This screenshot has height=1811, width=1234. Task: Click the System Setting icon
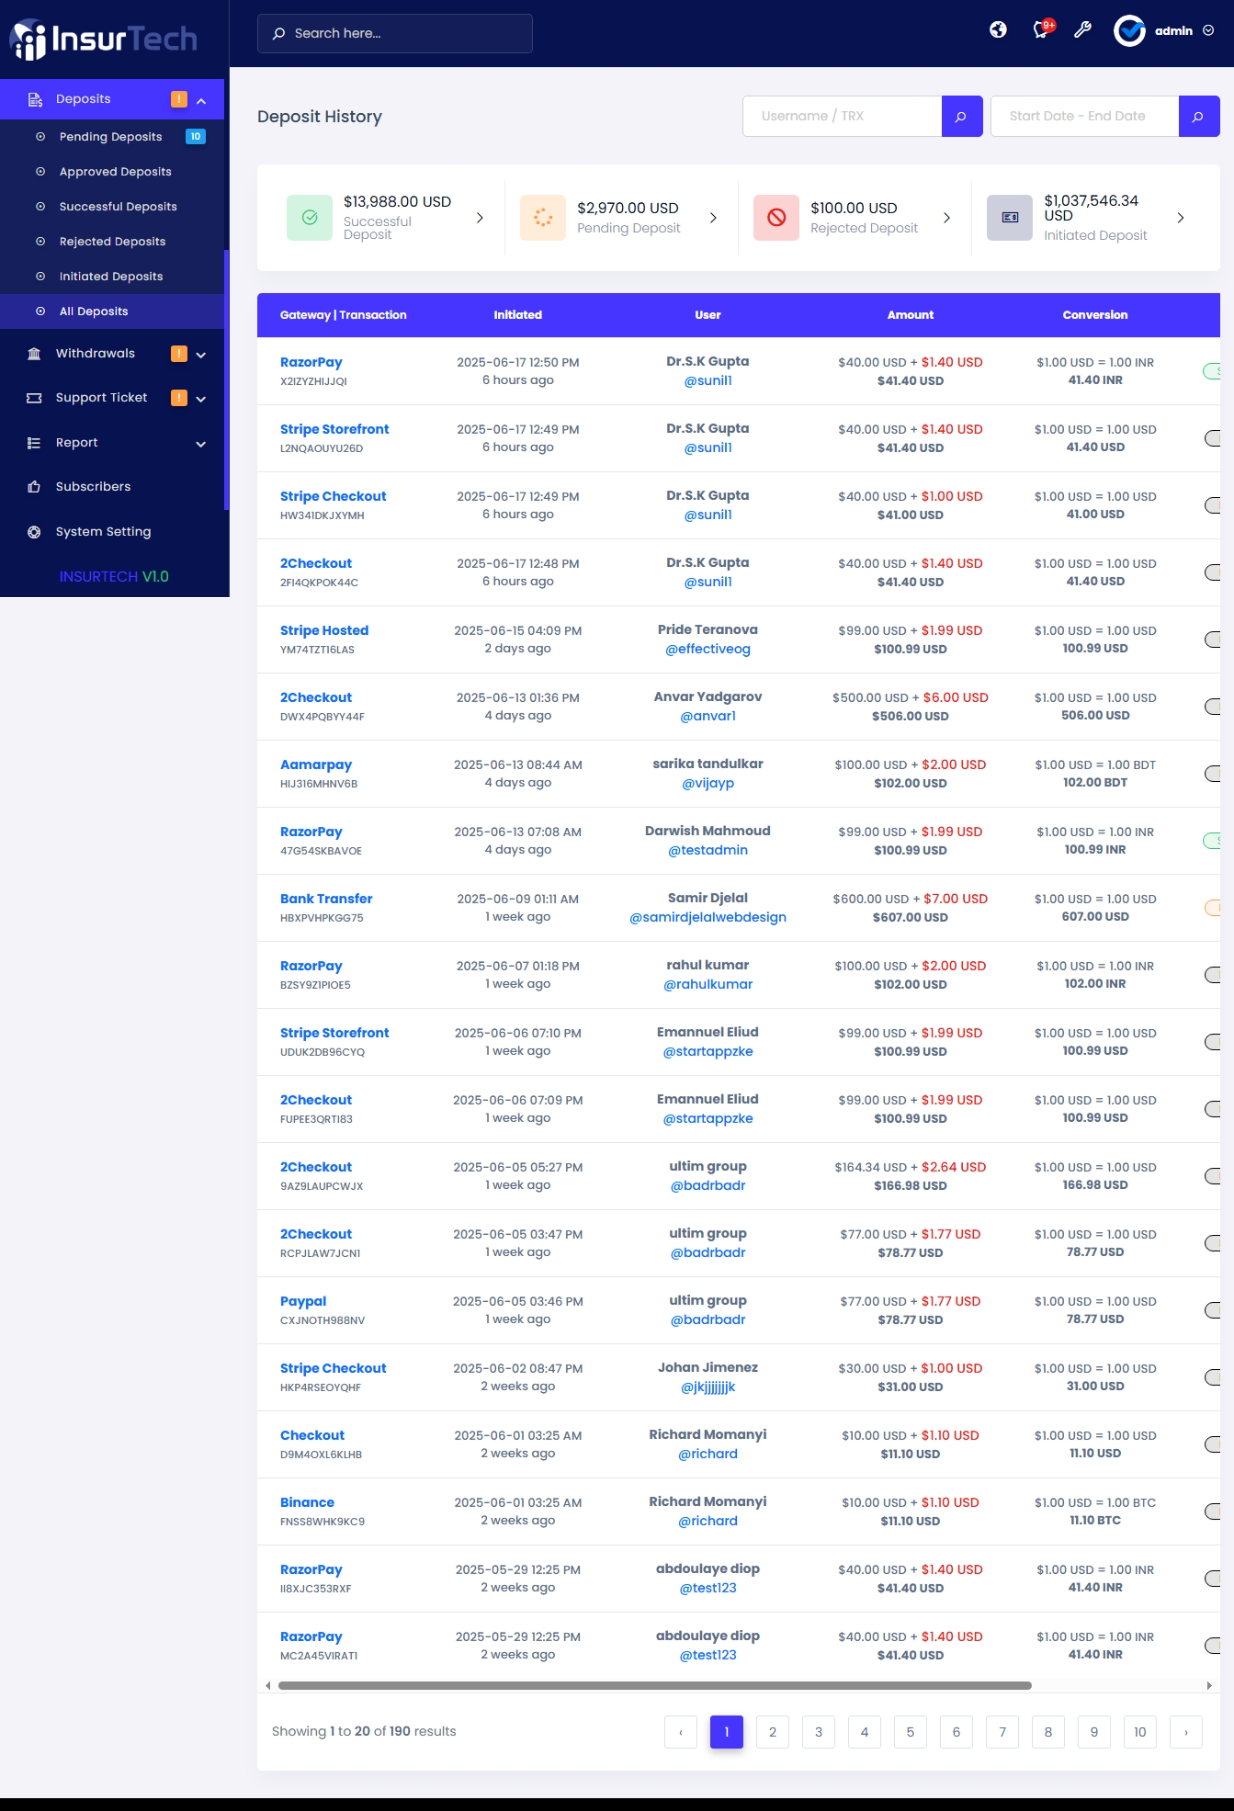[x=34, y=532]
